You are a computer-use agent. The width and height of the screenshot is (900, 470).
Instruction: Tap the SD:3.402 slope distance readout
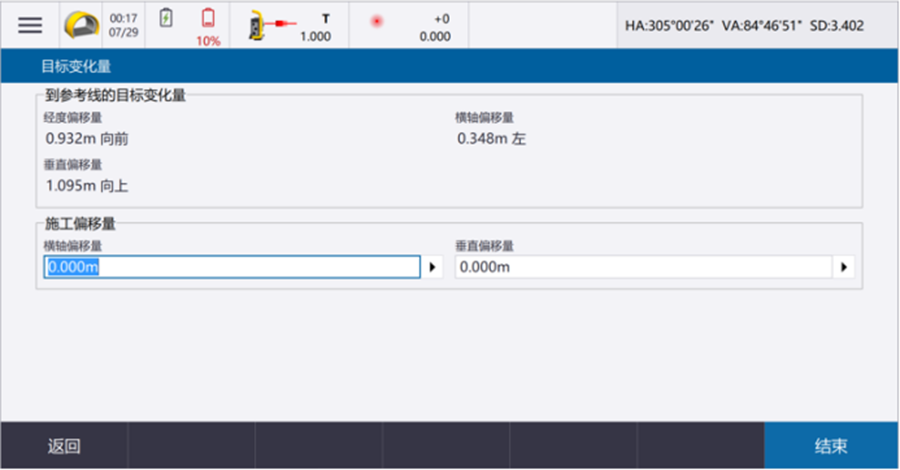point(836,26)
